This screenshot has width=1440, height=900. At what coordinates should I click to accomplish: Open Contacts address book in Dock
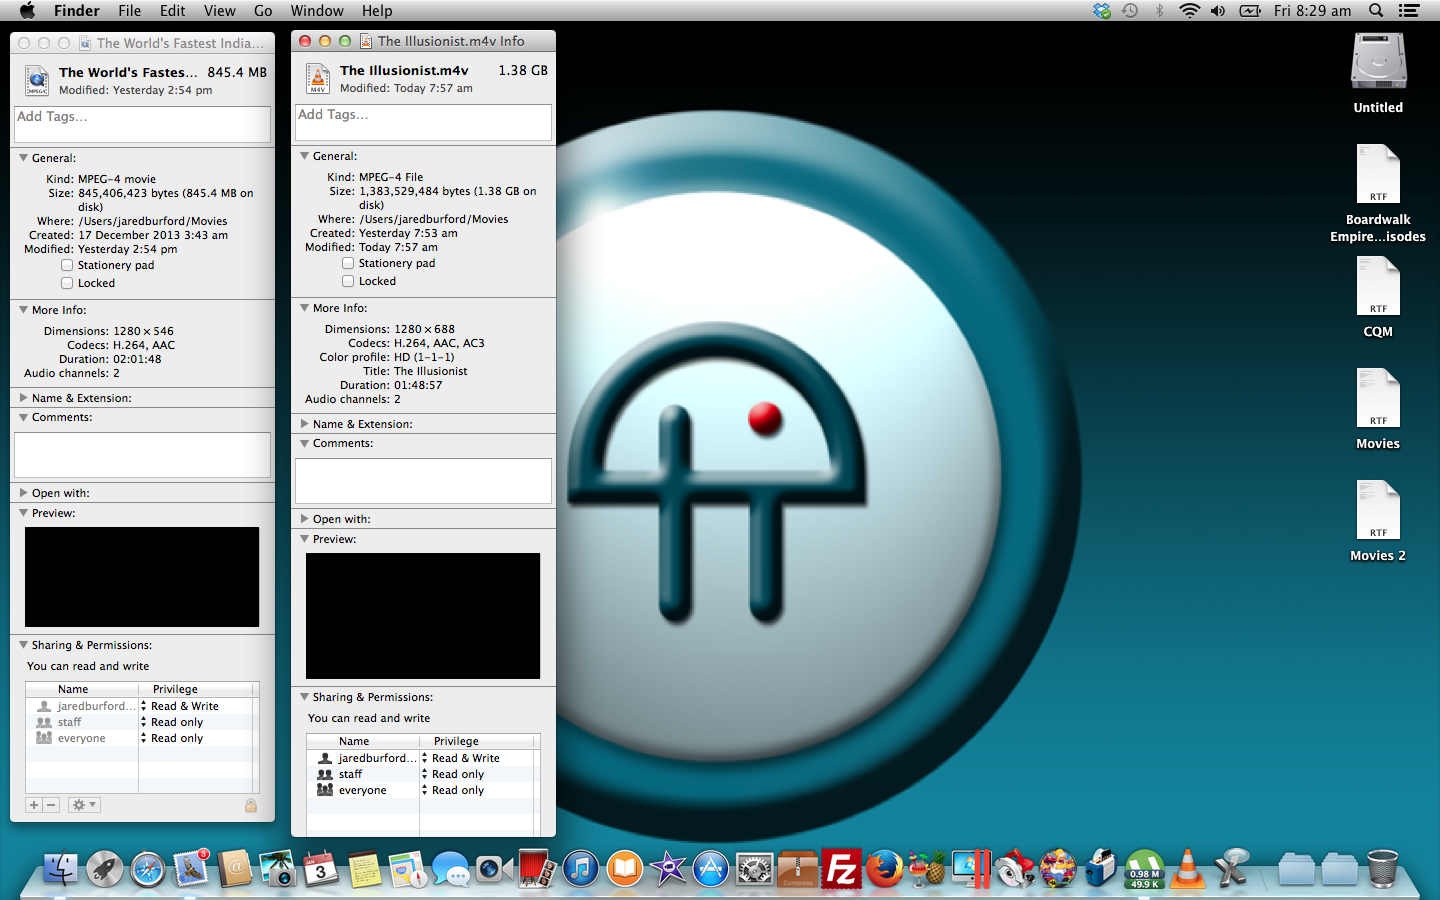(x=234, y=868)
